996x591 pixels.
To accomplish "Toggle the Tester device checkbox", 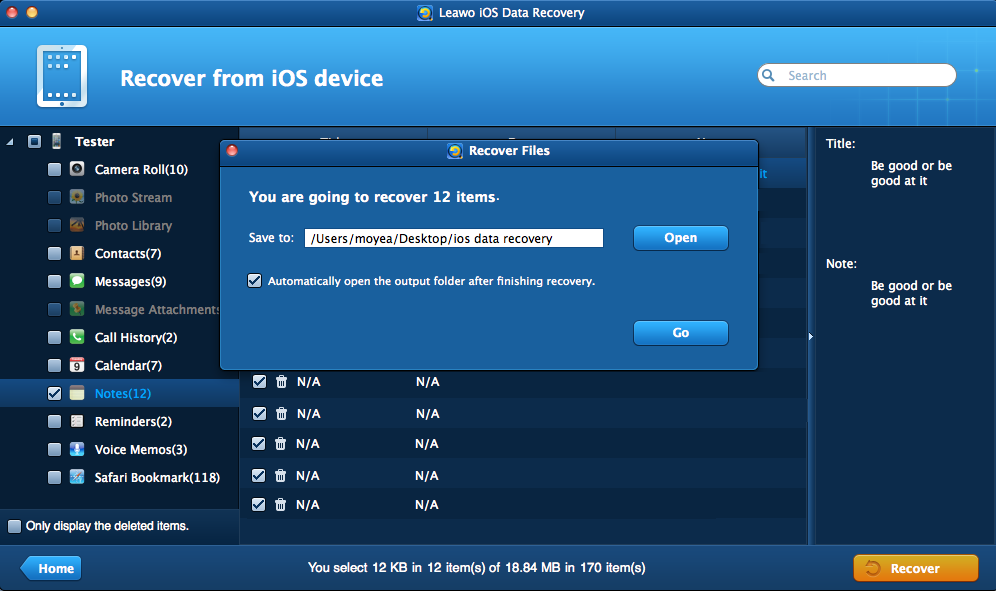I will (34, 141).
